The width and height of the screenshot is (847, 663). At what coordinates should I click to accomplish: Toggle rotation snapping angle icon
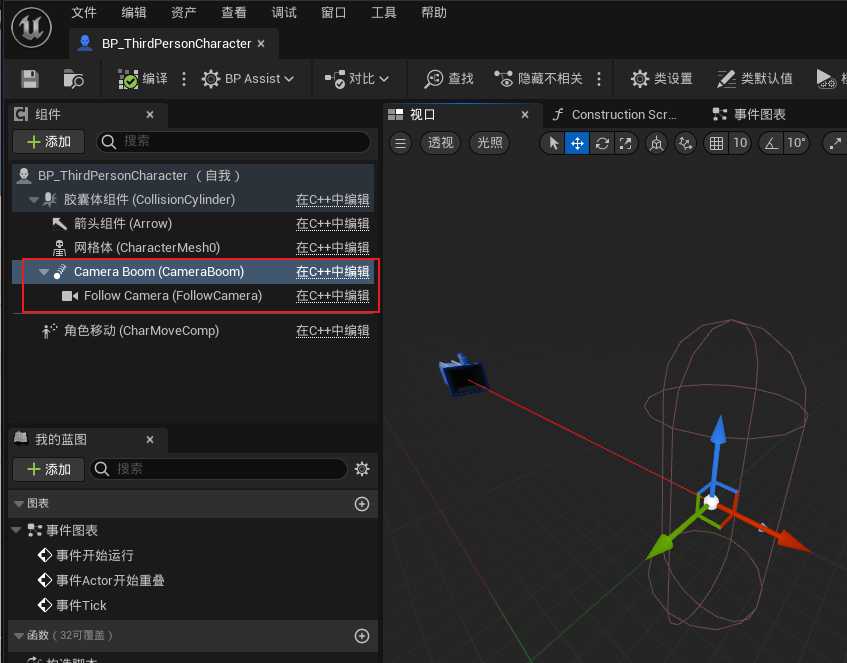pos(771,143)
